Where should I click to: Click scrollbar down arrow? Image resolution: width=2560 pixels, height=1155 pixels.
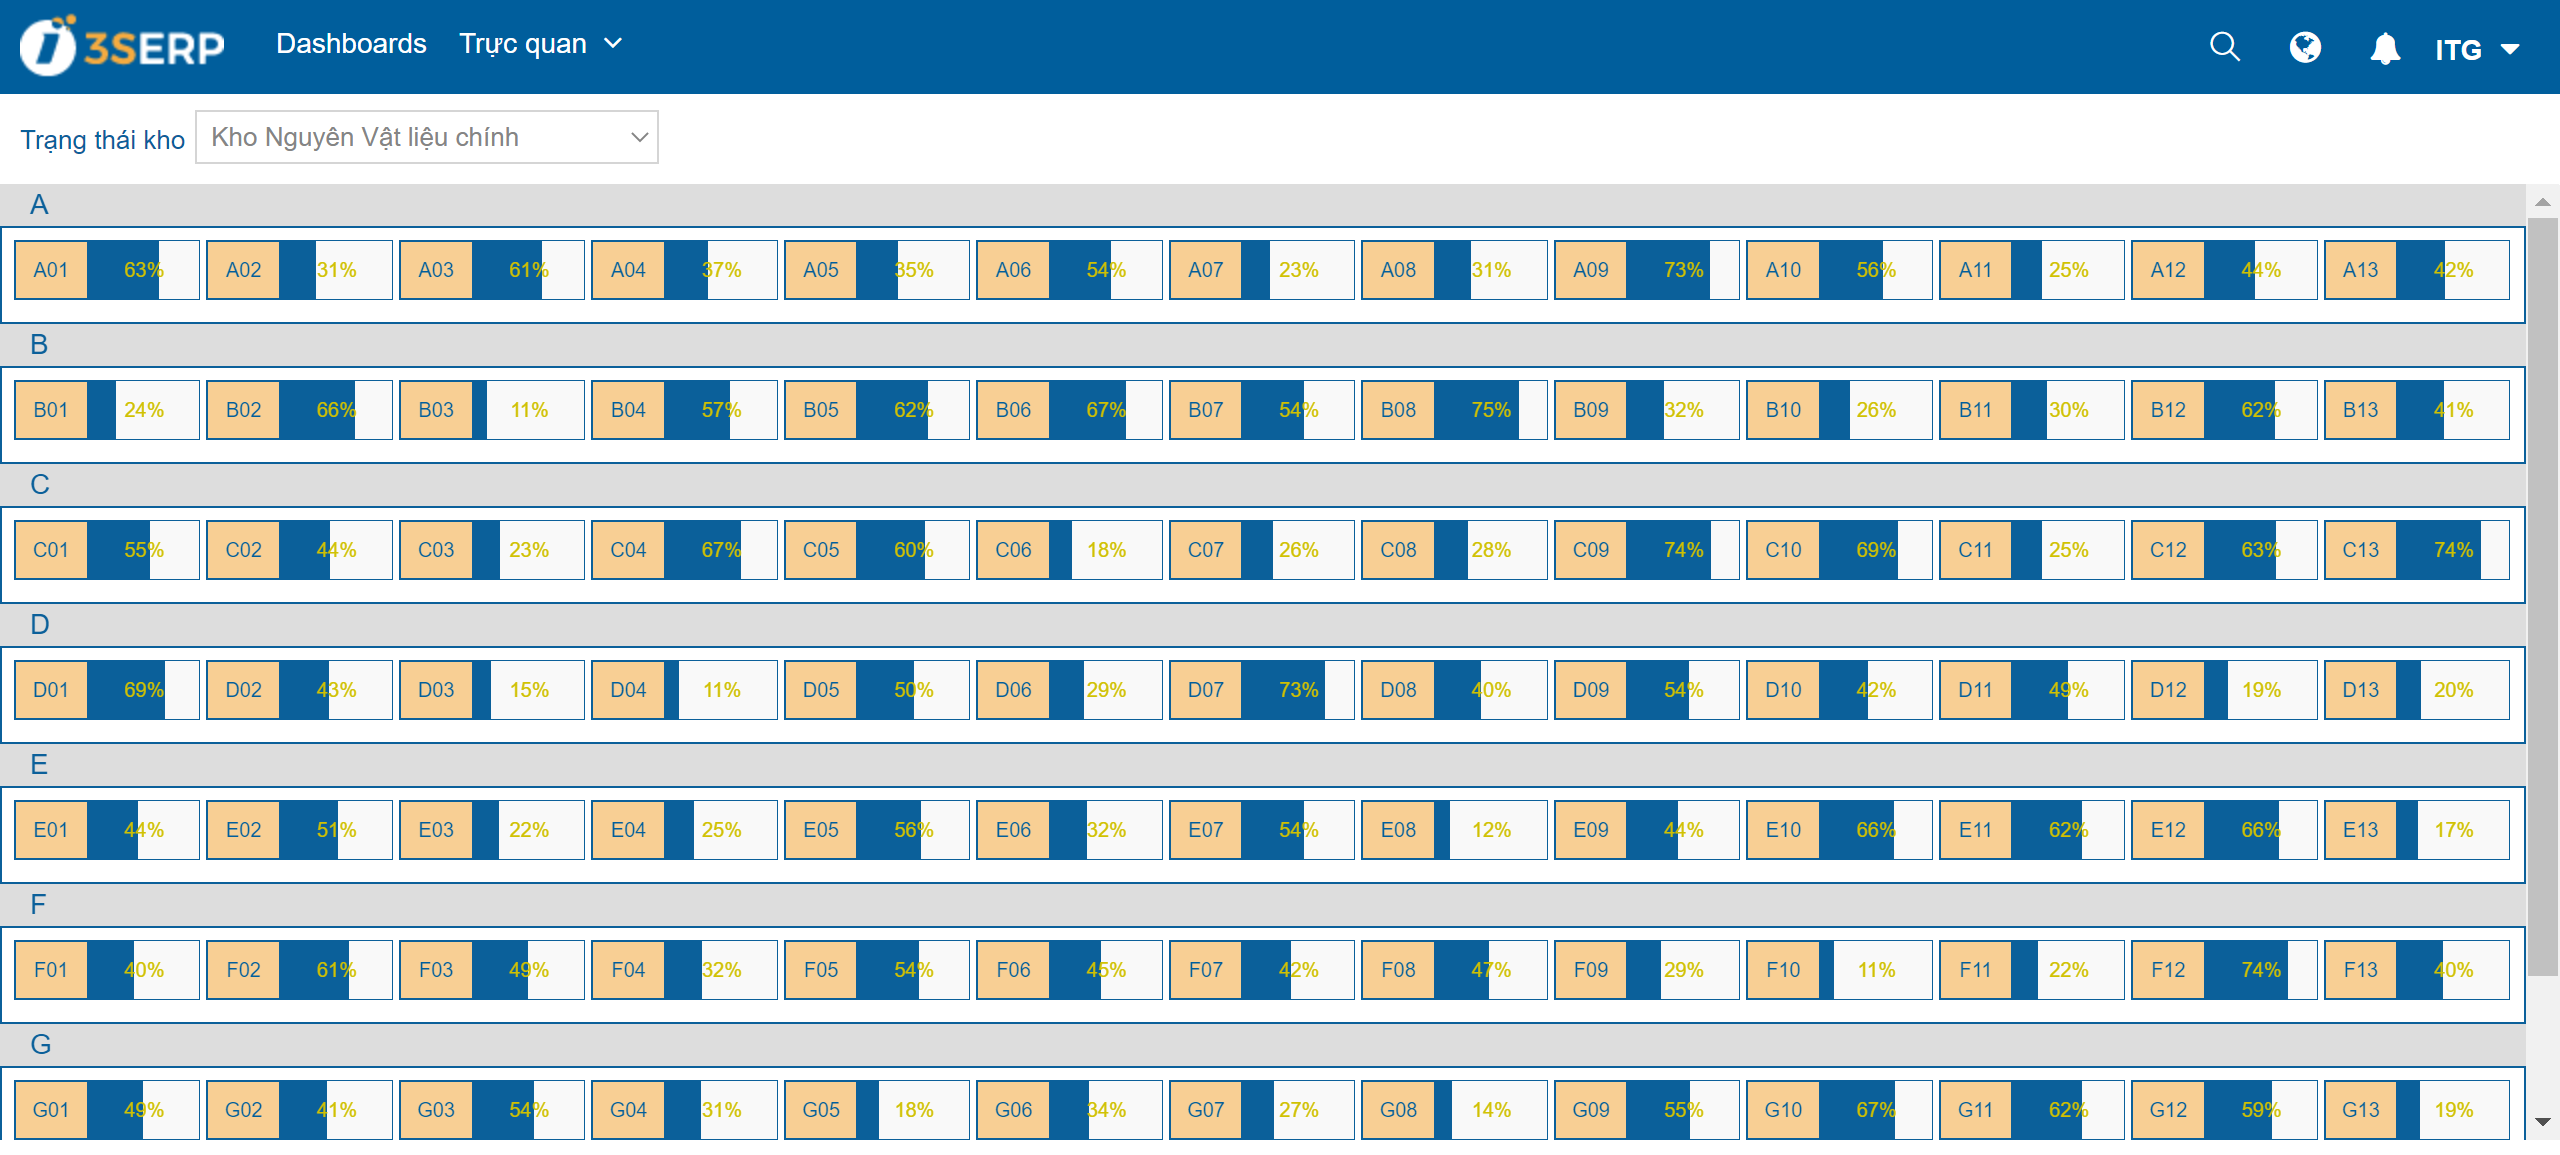pos(2542,1122)
